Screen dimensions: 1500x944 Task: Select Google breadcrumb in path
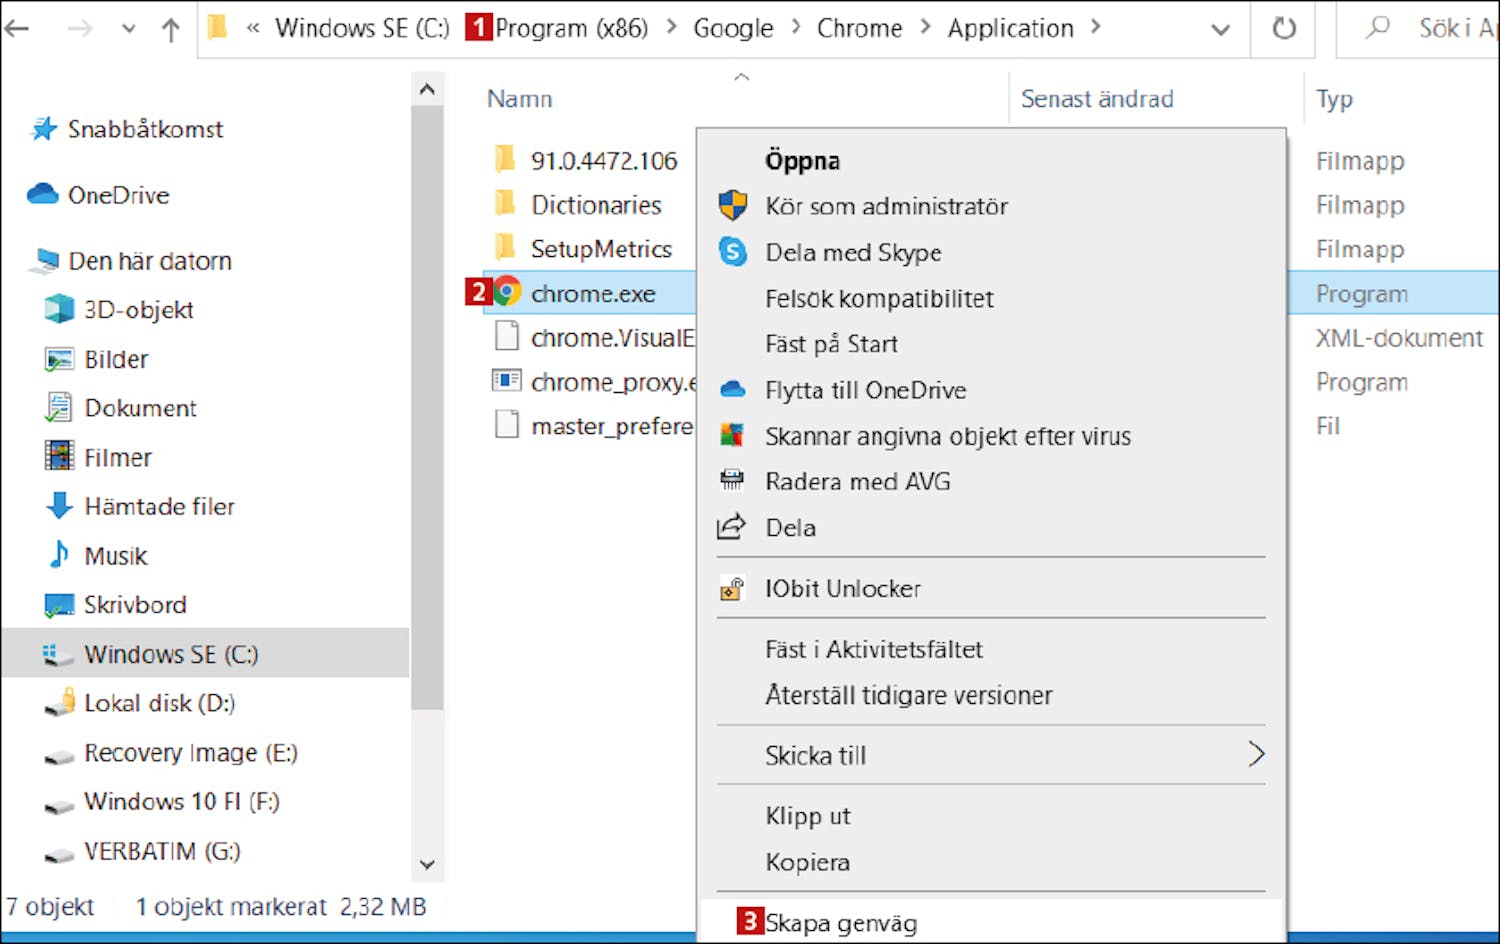point(733,28)
